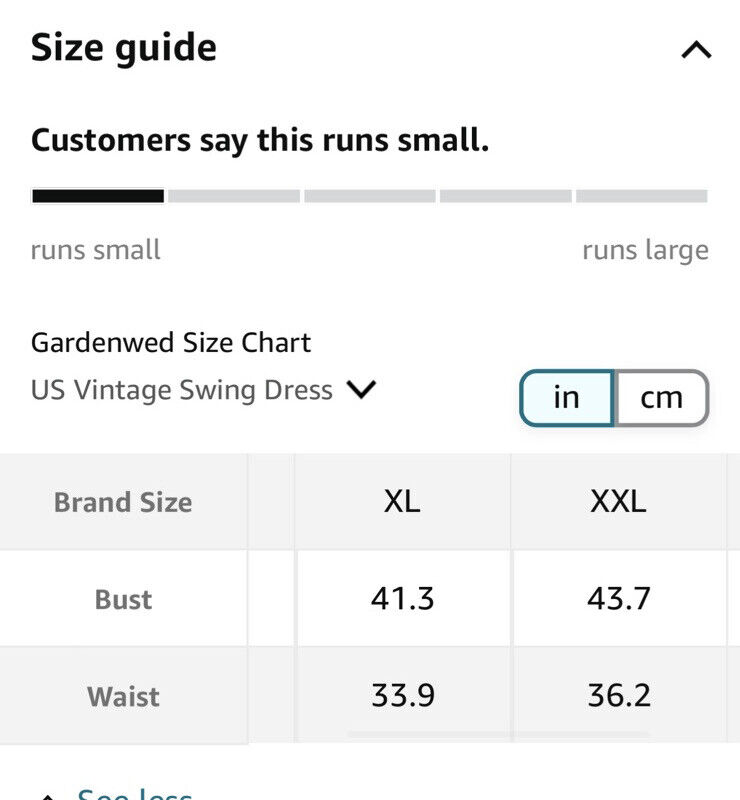
Task: Click the middle segment of fit scale
Action: click(x=370, y=196)
